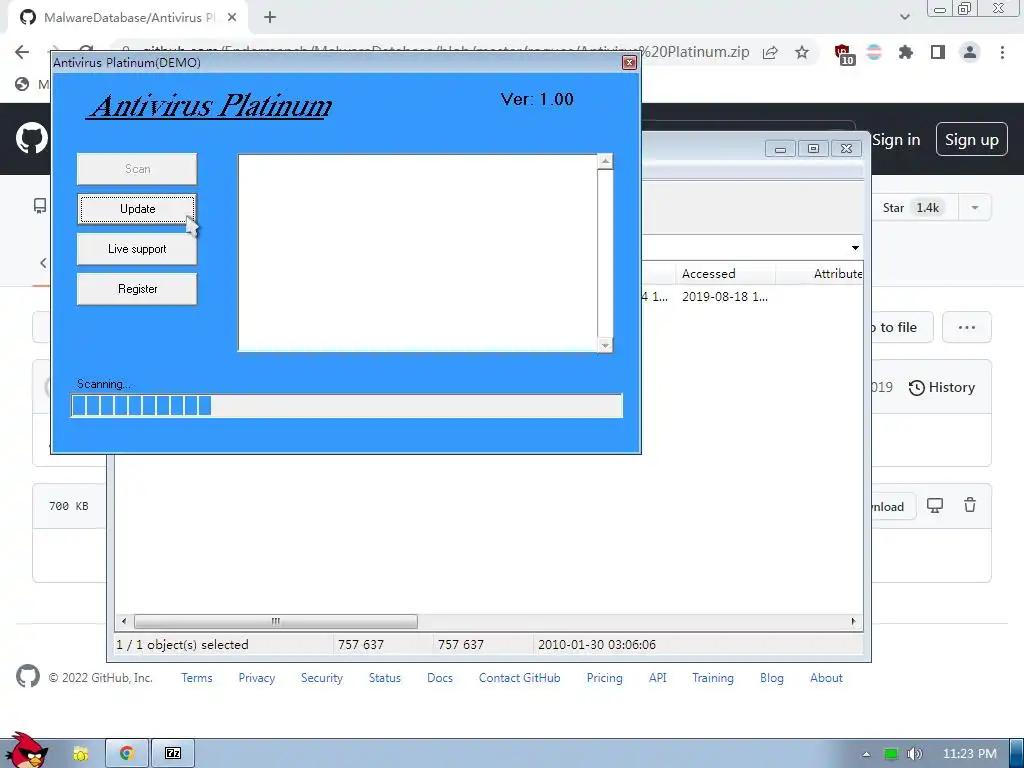The width and height of the screenshot is (1024, 768).
Task: Open the Pricing footer link
Action: tap(604, 678)
